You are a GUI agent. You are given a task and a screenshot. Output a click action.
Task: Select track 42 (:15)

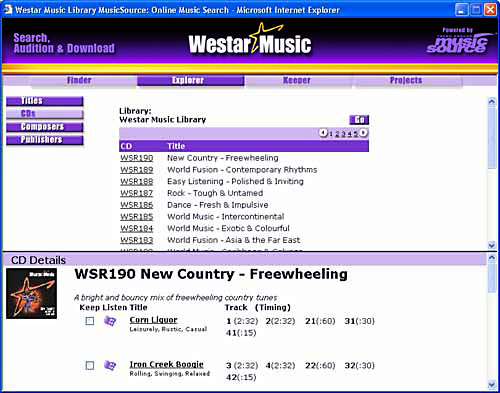(241, 377)
